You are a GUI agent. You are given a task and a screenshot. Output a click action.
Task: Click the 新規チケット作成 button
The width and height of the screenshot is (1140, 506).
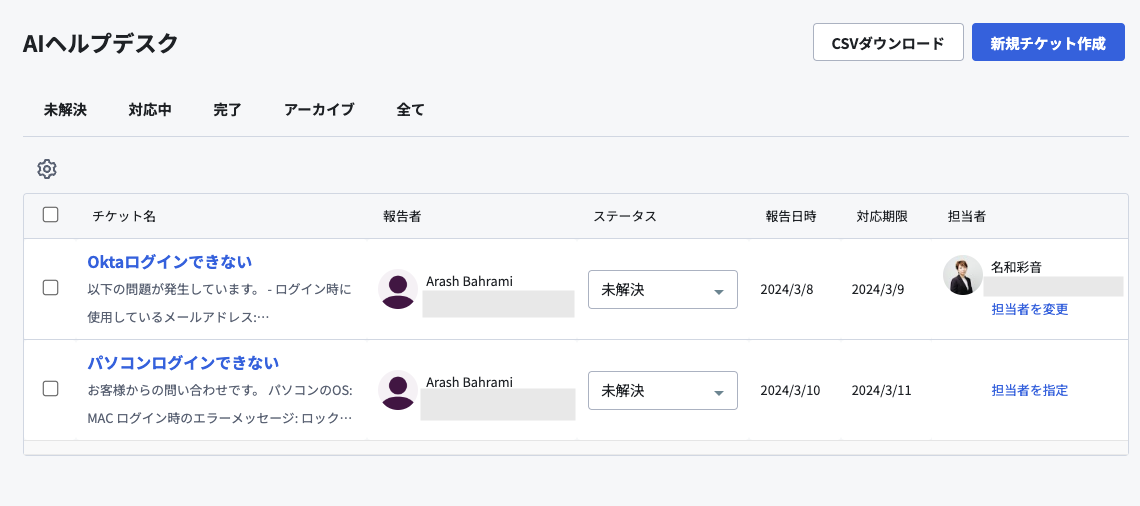click(1048, 42)
